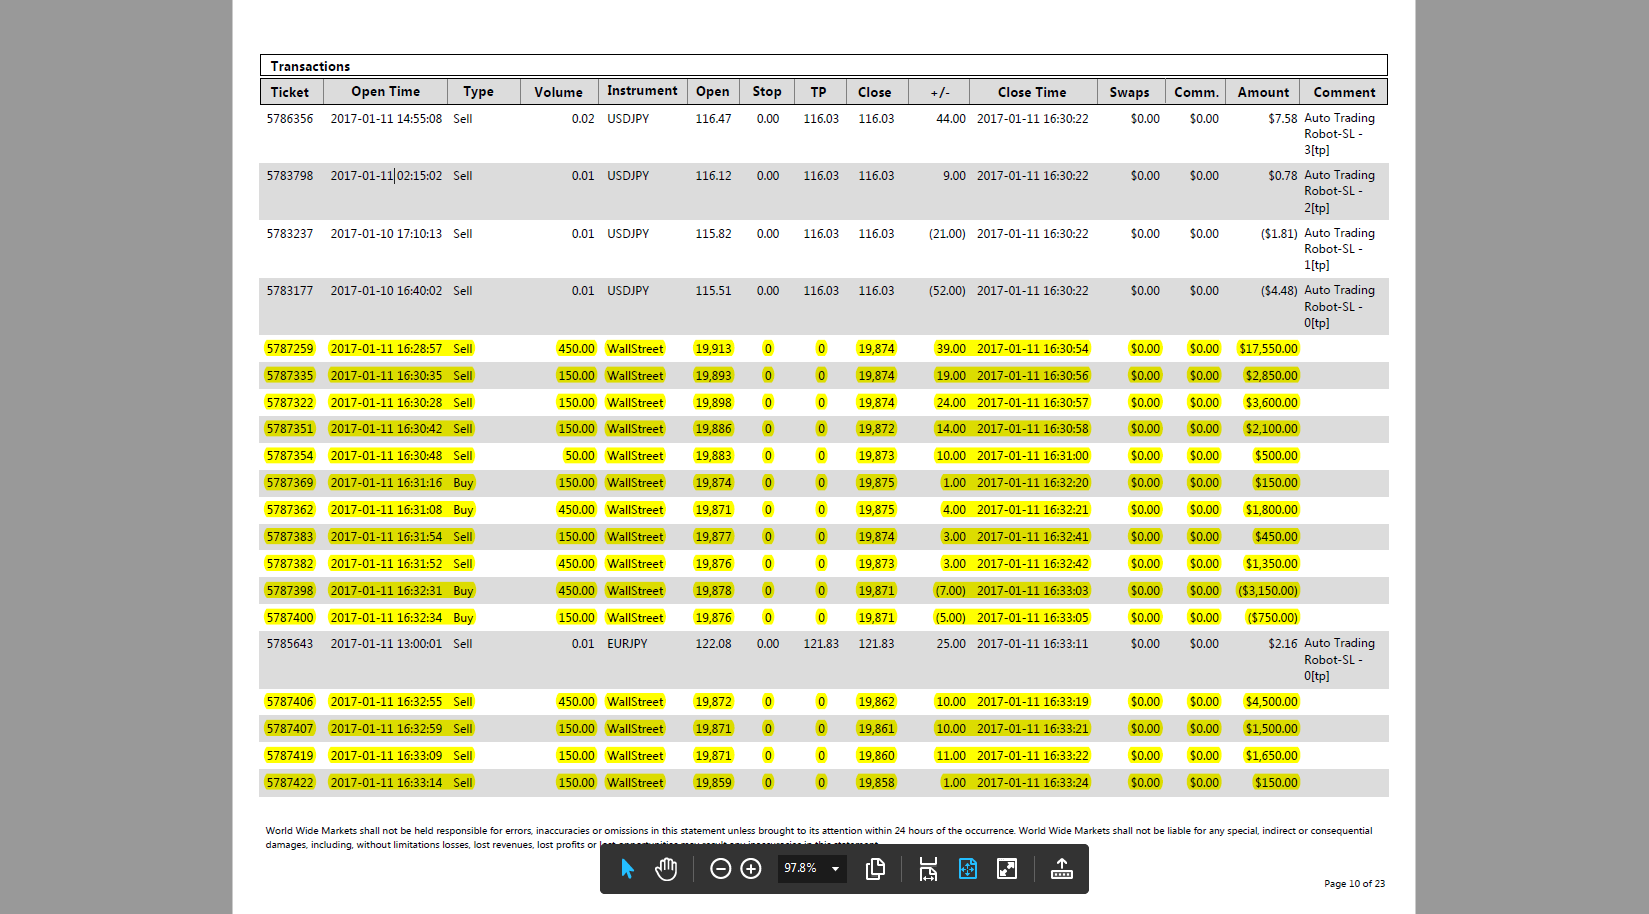
Task: Zoom in with the plus icon
Action: (751, 869)
